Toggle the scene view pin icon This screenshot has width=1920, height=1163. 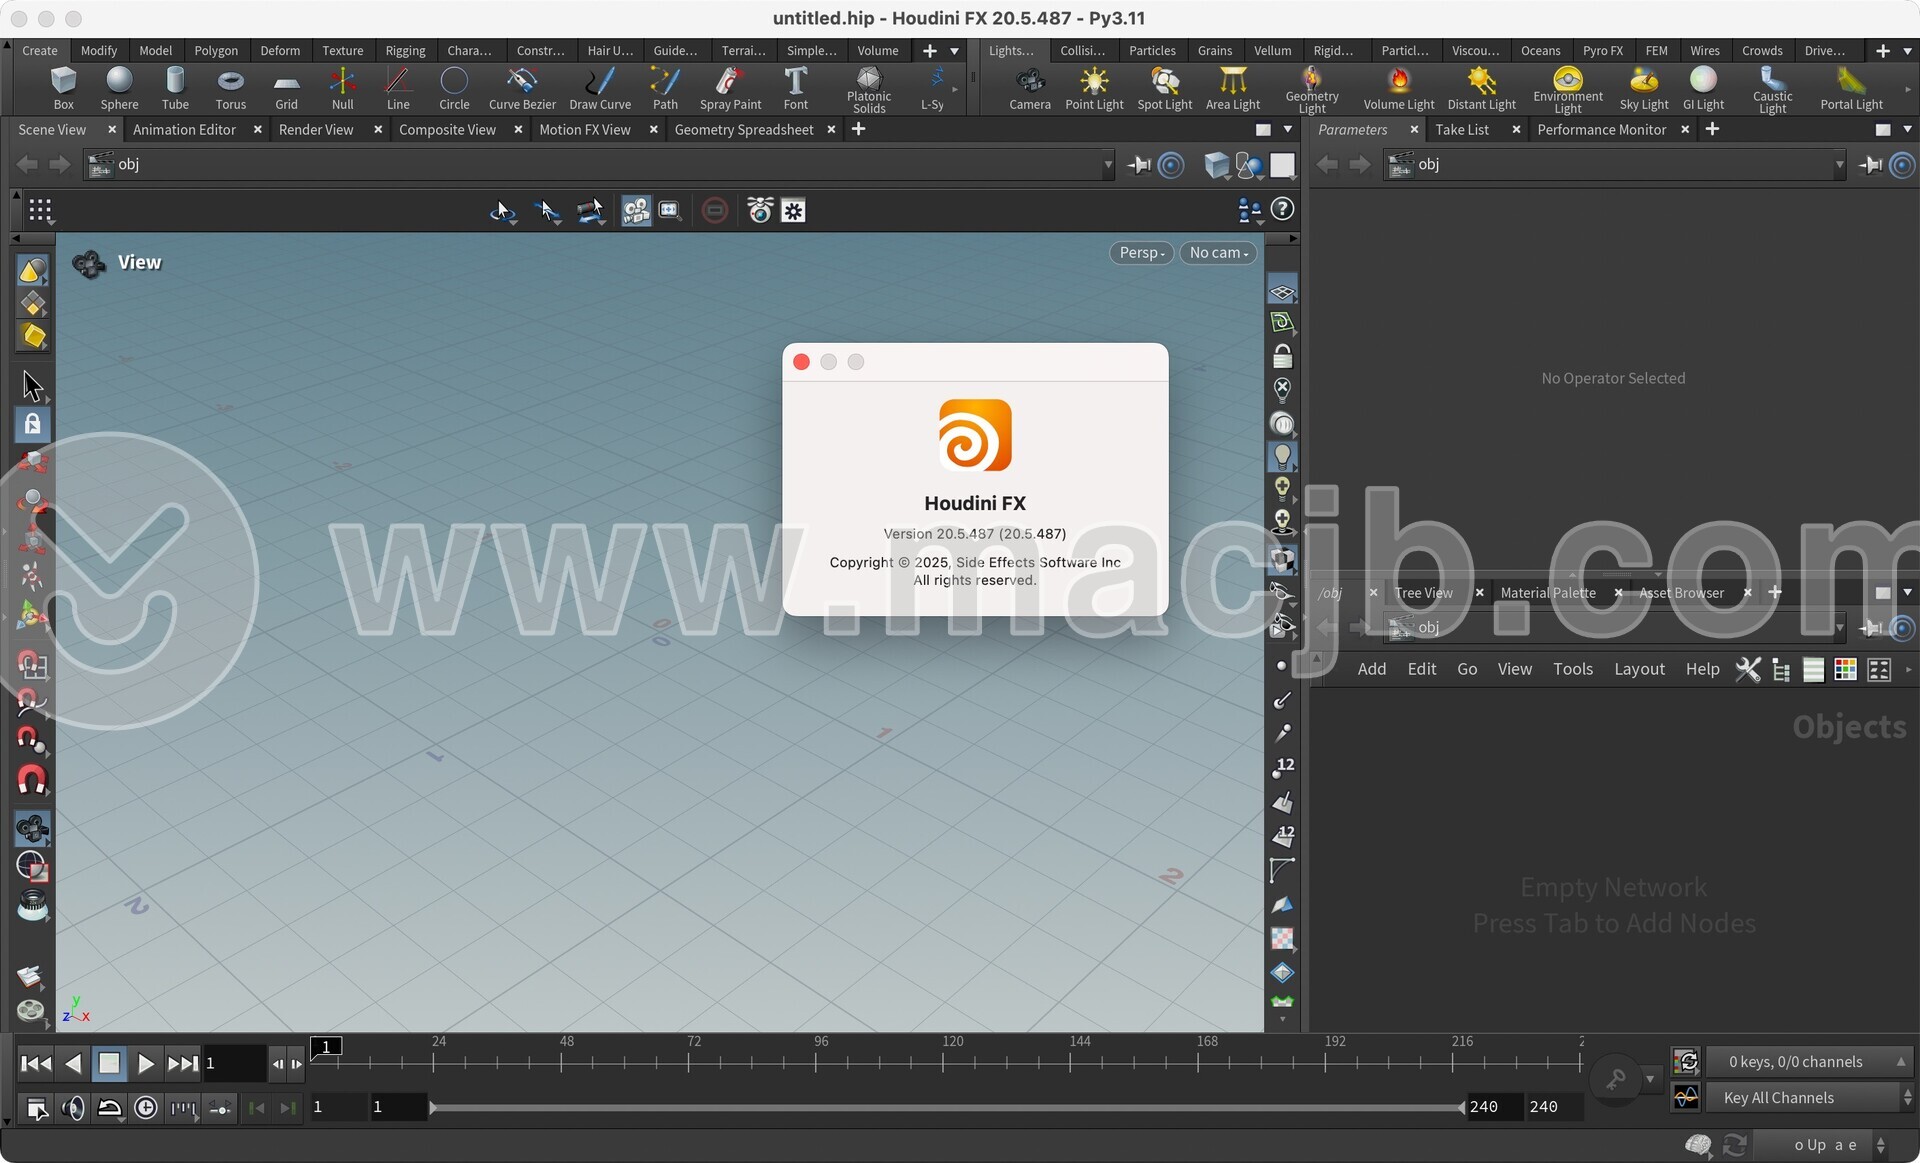coord(1139,165)
